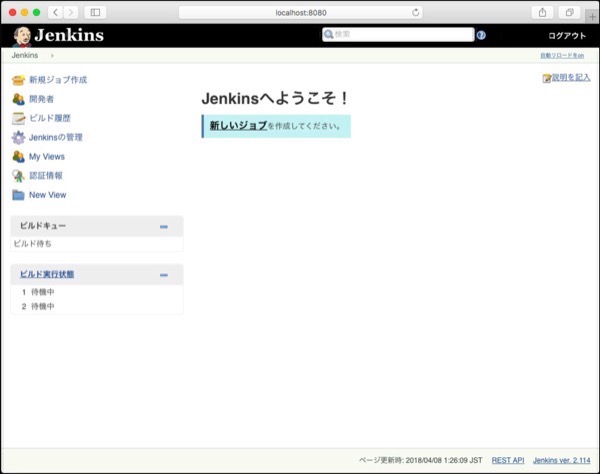Click the Safari sidebar toggle icon
The height and width of the screenshot is (474, 600).
point(95,13)
